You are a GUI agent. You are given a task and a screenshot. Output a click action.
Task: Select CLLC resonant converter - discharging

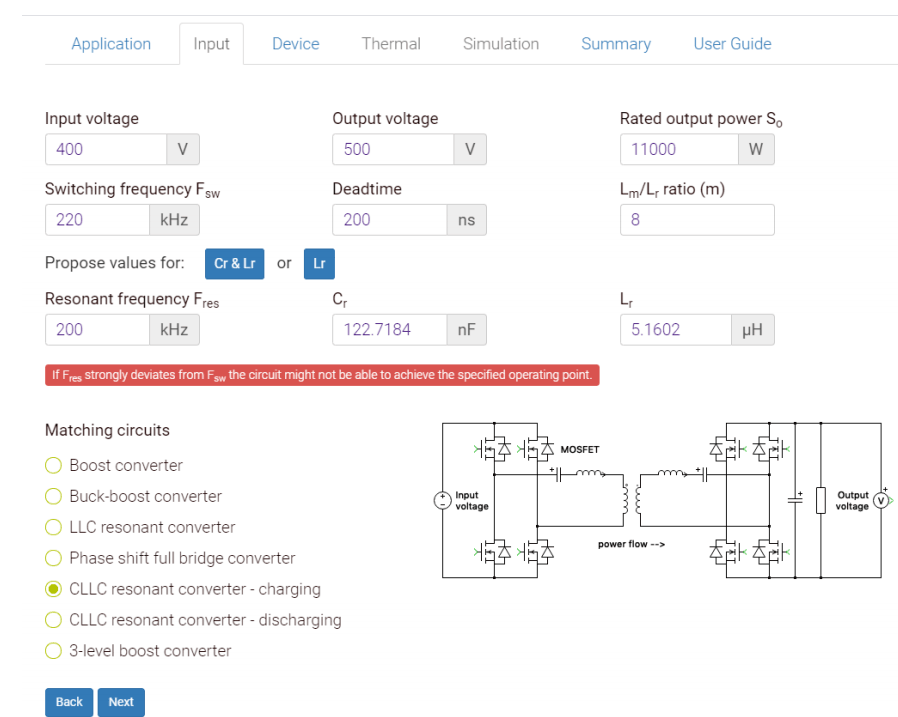click(53, 620)
